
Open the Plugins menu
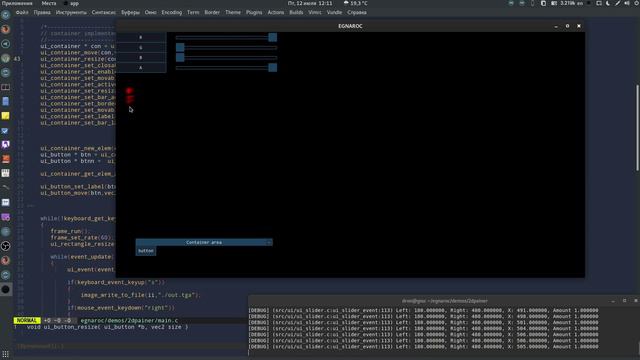coord(254,12)
